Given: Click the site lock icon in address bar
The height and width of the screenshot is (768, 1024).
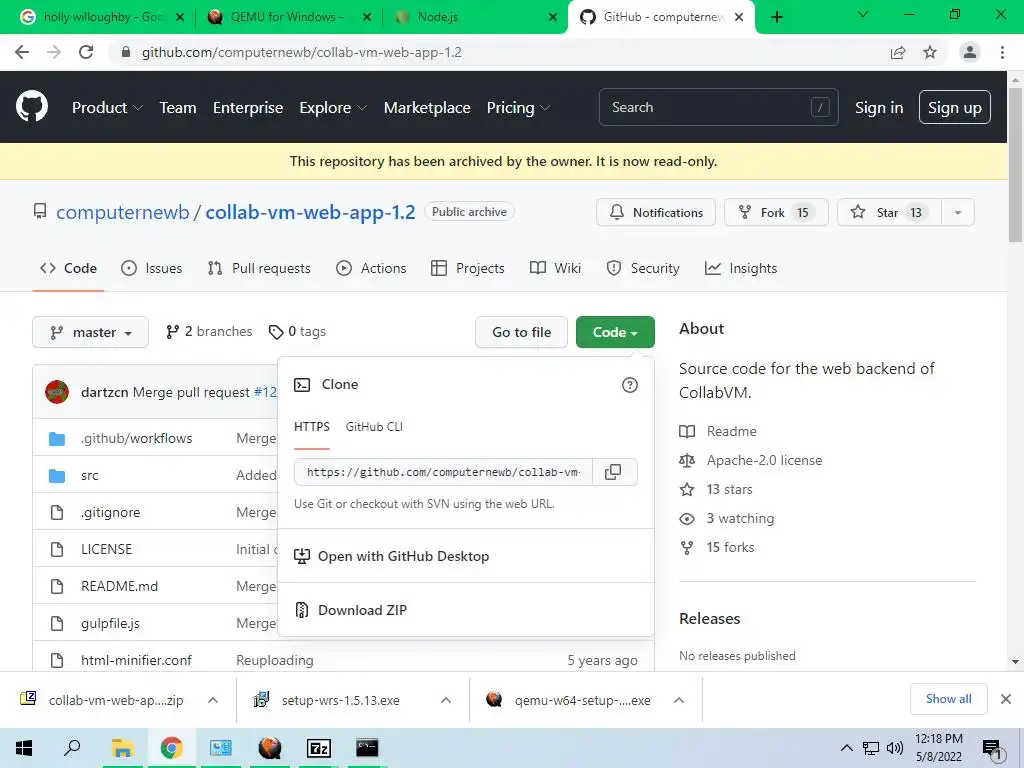Looking at the screenshot, I should 126,52.
